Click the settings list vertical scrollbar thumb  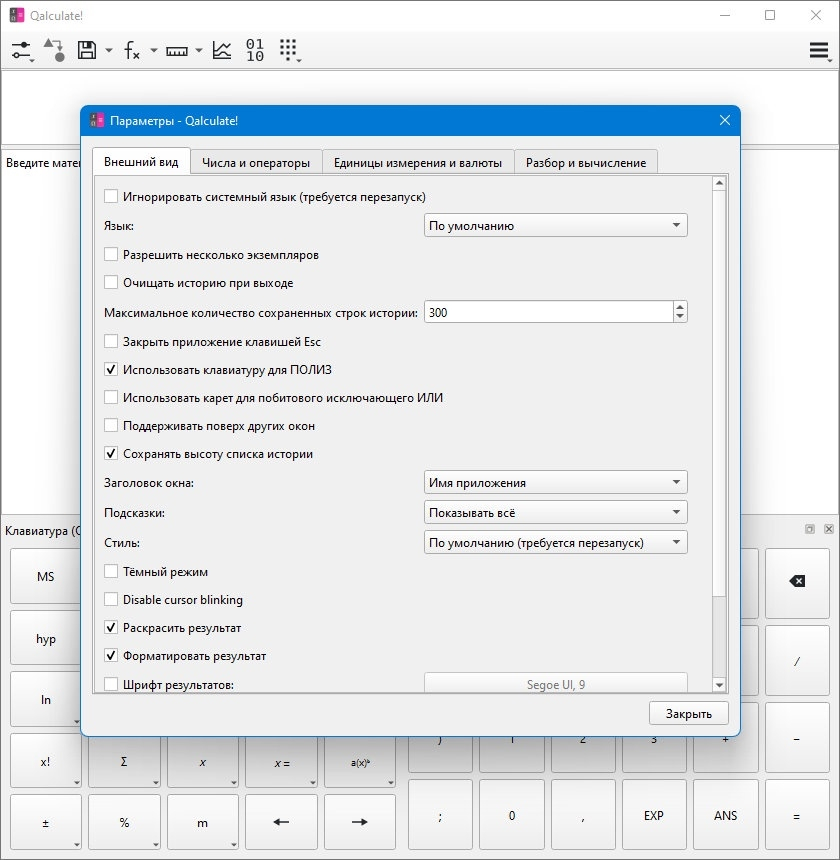(x=719, y=394)
